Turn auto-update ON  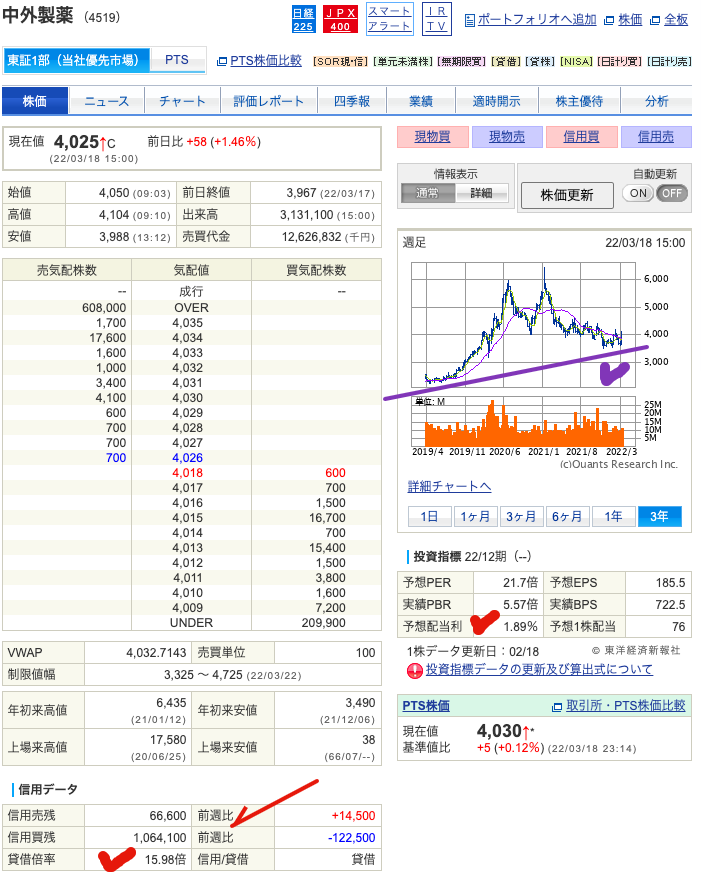click(638, 193)
